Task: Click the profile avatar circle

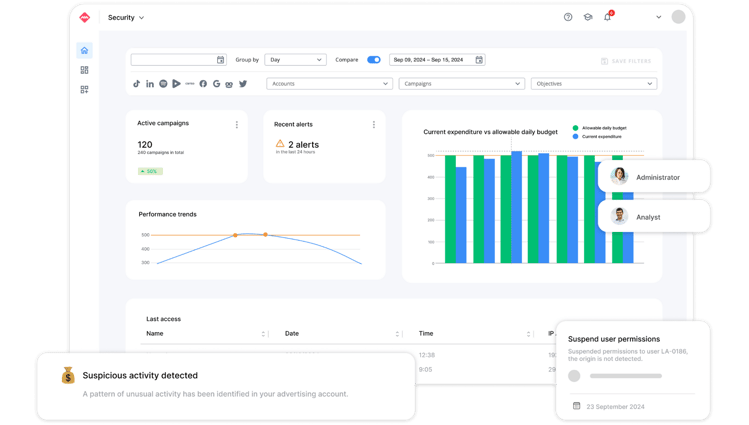Action: tap(678, 17)
